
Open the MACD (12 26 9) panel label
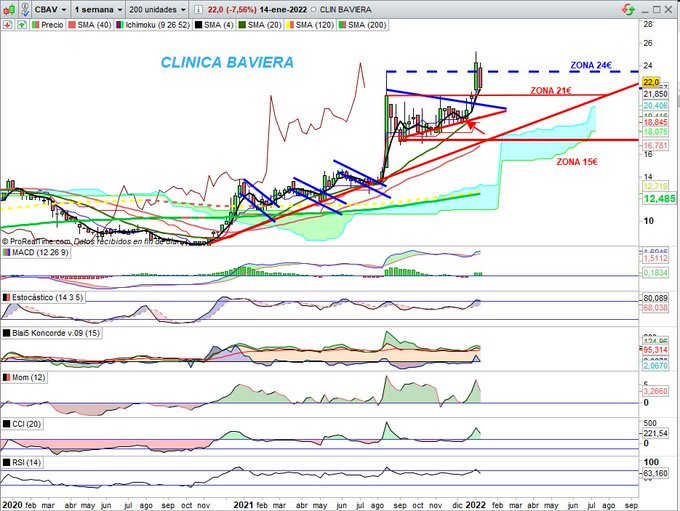click(x=36, y=252)
